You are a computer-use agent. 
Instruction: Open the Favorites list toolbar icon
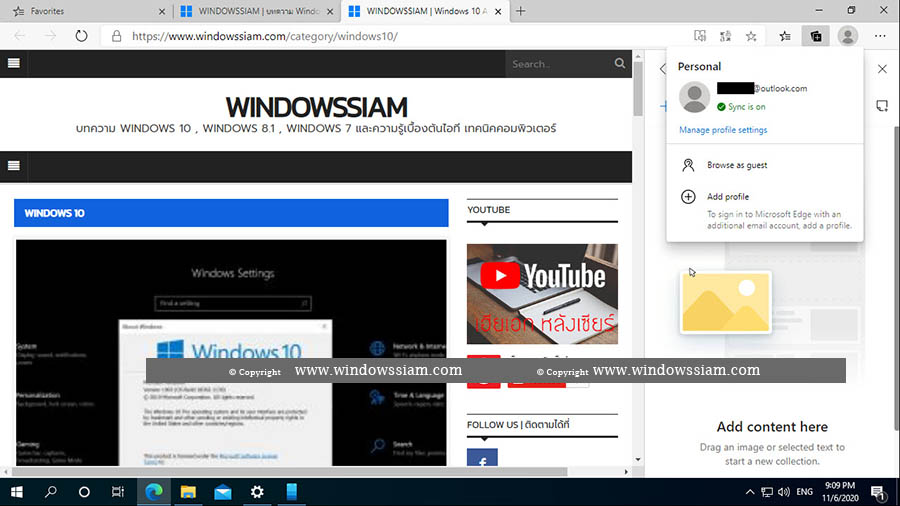coord(785,36)
